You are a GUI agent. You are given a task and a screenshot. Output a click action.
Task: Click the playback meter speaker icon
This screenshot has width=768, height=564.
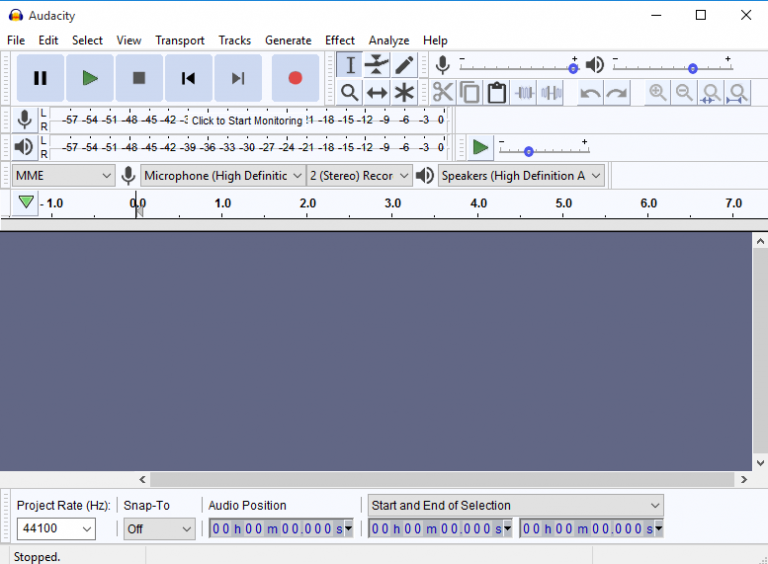pyautogui.click(x=24, y=147)
